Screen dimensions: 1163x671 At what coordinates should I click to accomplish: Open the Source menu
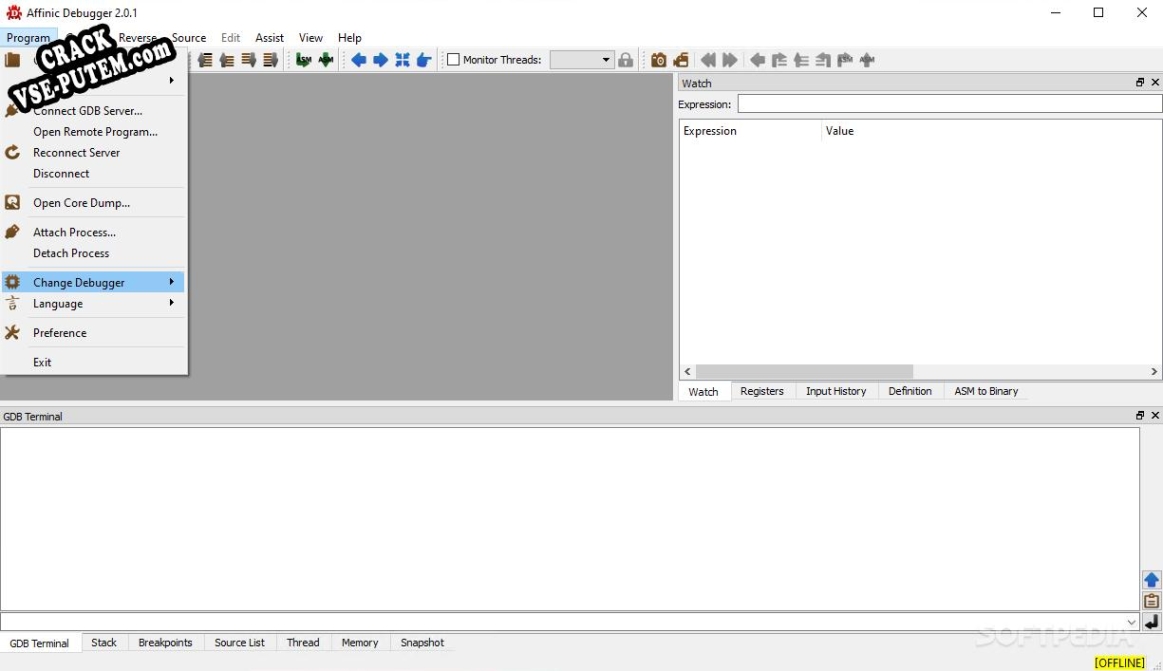pos(189,38)
